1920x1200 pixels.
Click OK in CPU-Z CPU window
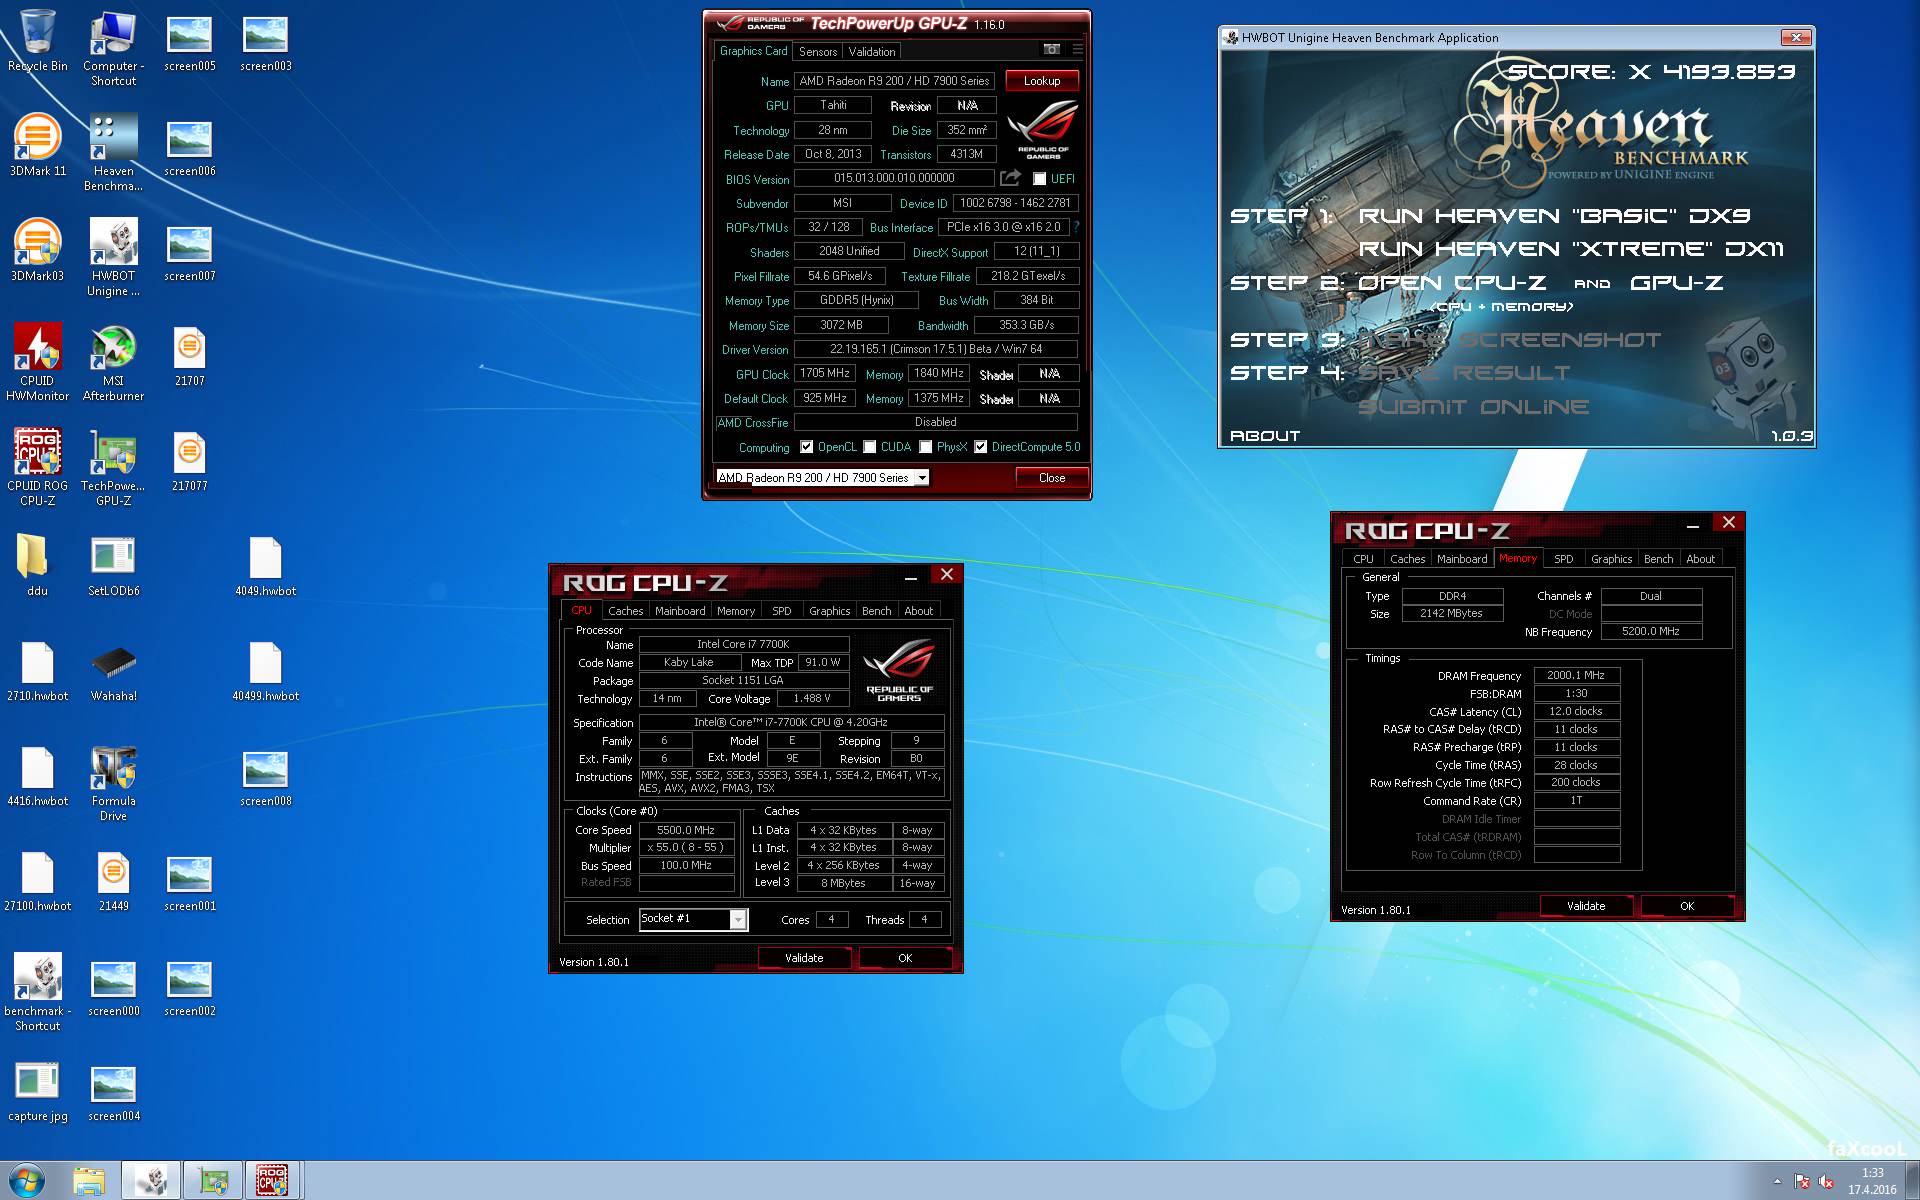905,958
